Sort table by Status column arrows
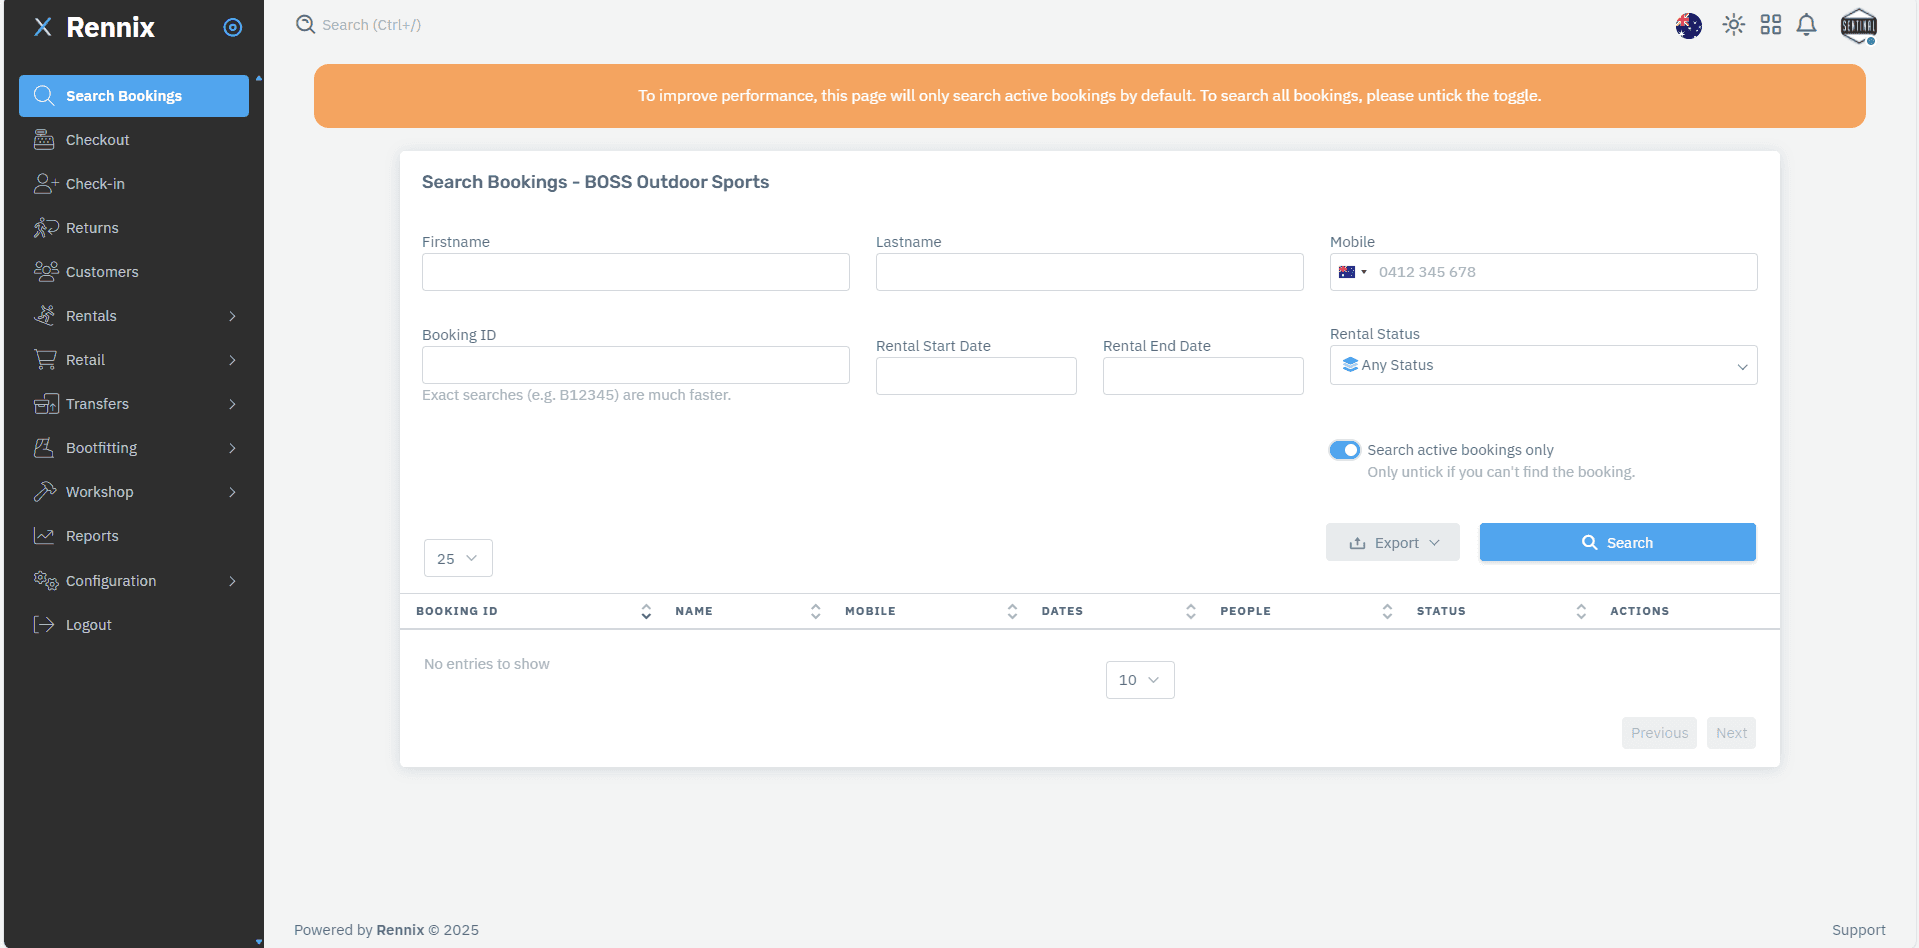The width and height of the screenshot is (1919, 948). point(1581,611)
